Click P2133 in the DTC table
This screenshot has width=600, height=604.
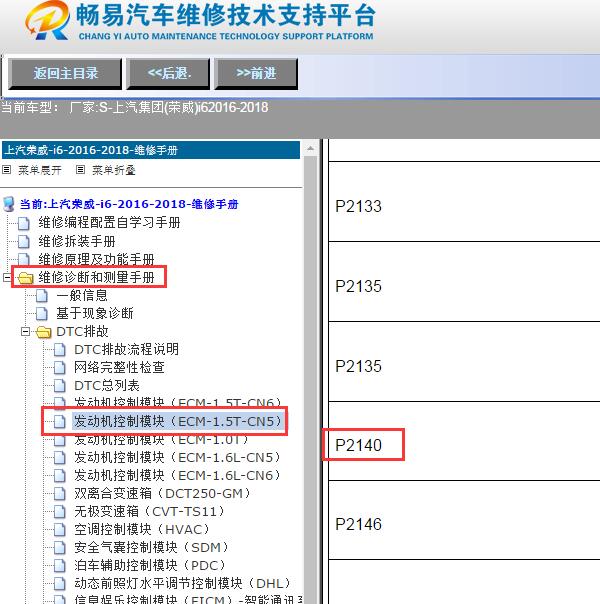[x=359, y=206]
